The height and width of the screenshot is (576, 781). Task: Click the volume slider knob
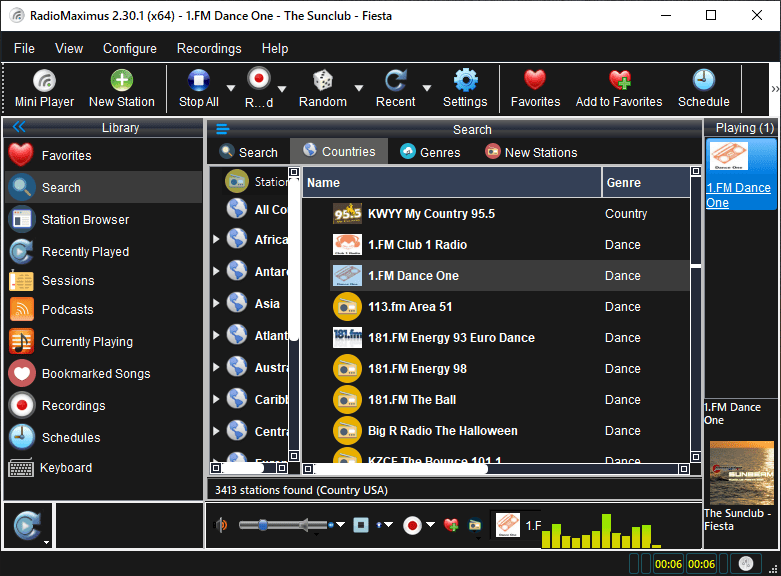point(263,525)
